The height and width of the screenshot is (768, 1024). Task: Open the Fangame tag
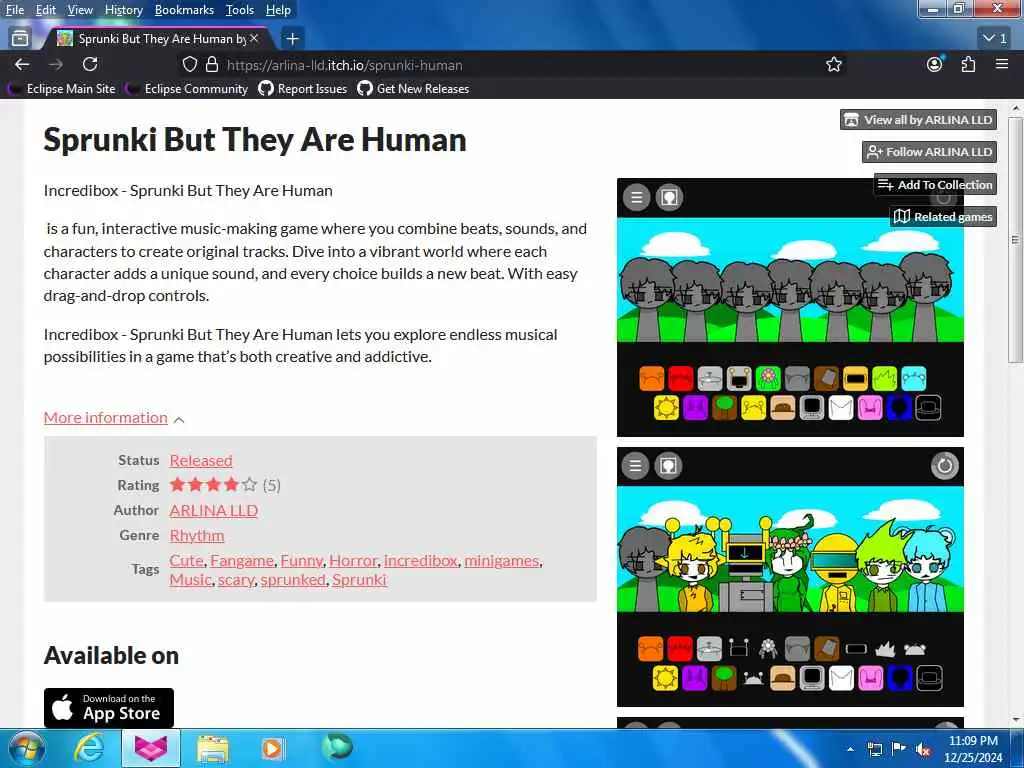pyautogui.click(x=242, y=560)
